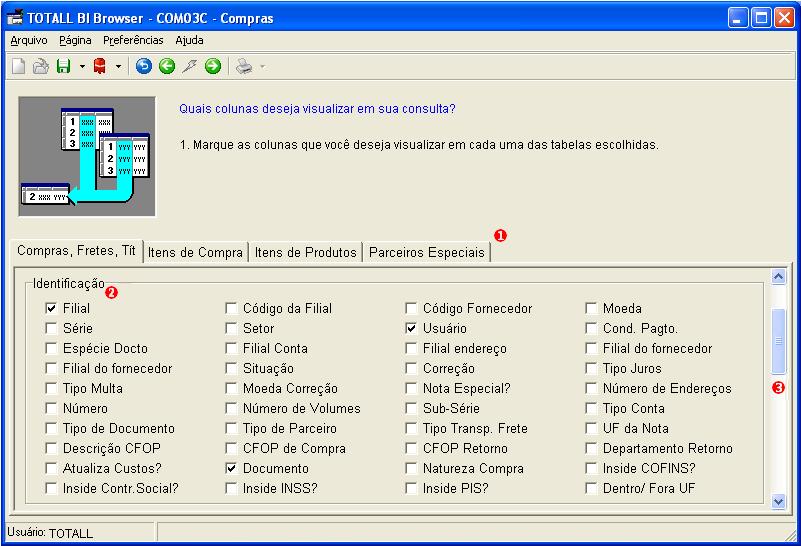
Task: Click the new blank page icon
Action: pyautogui.click(x=18, y=66)
